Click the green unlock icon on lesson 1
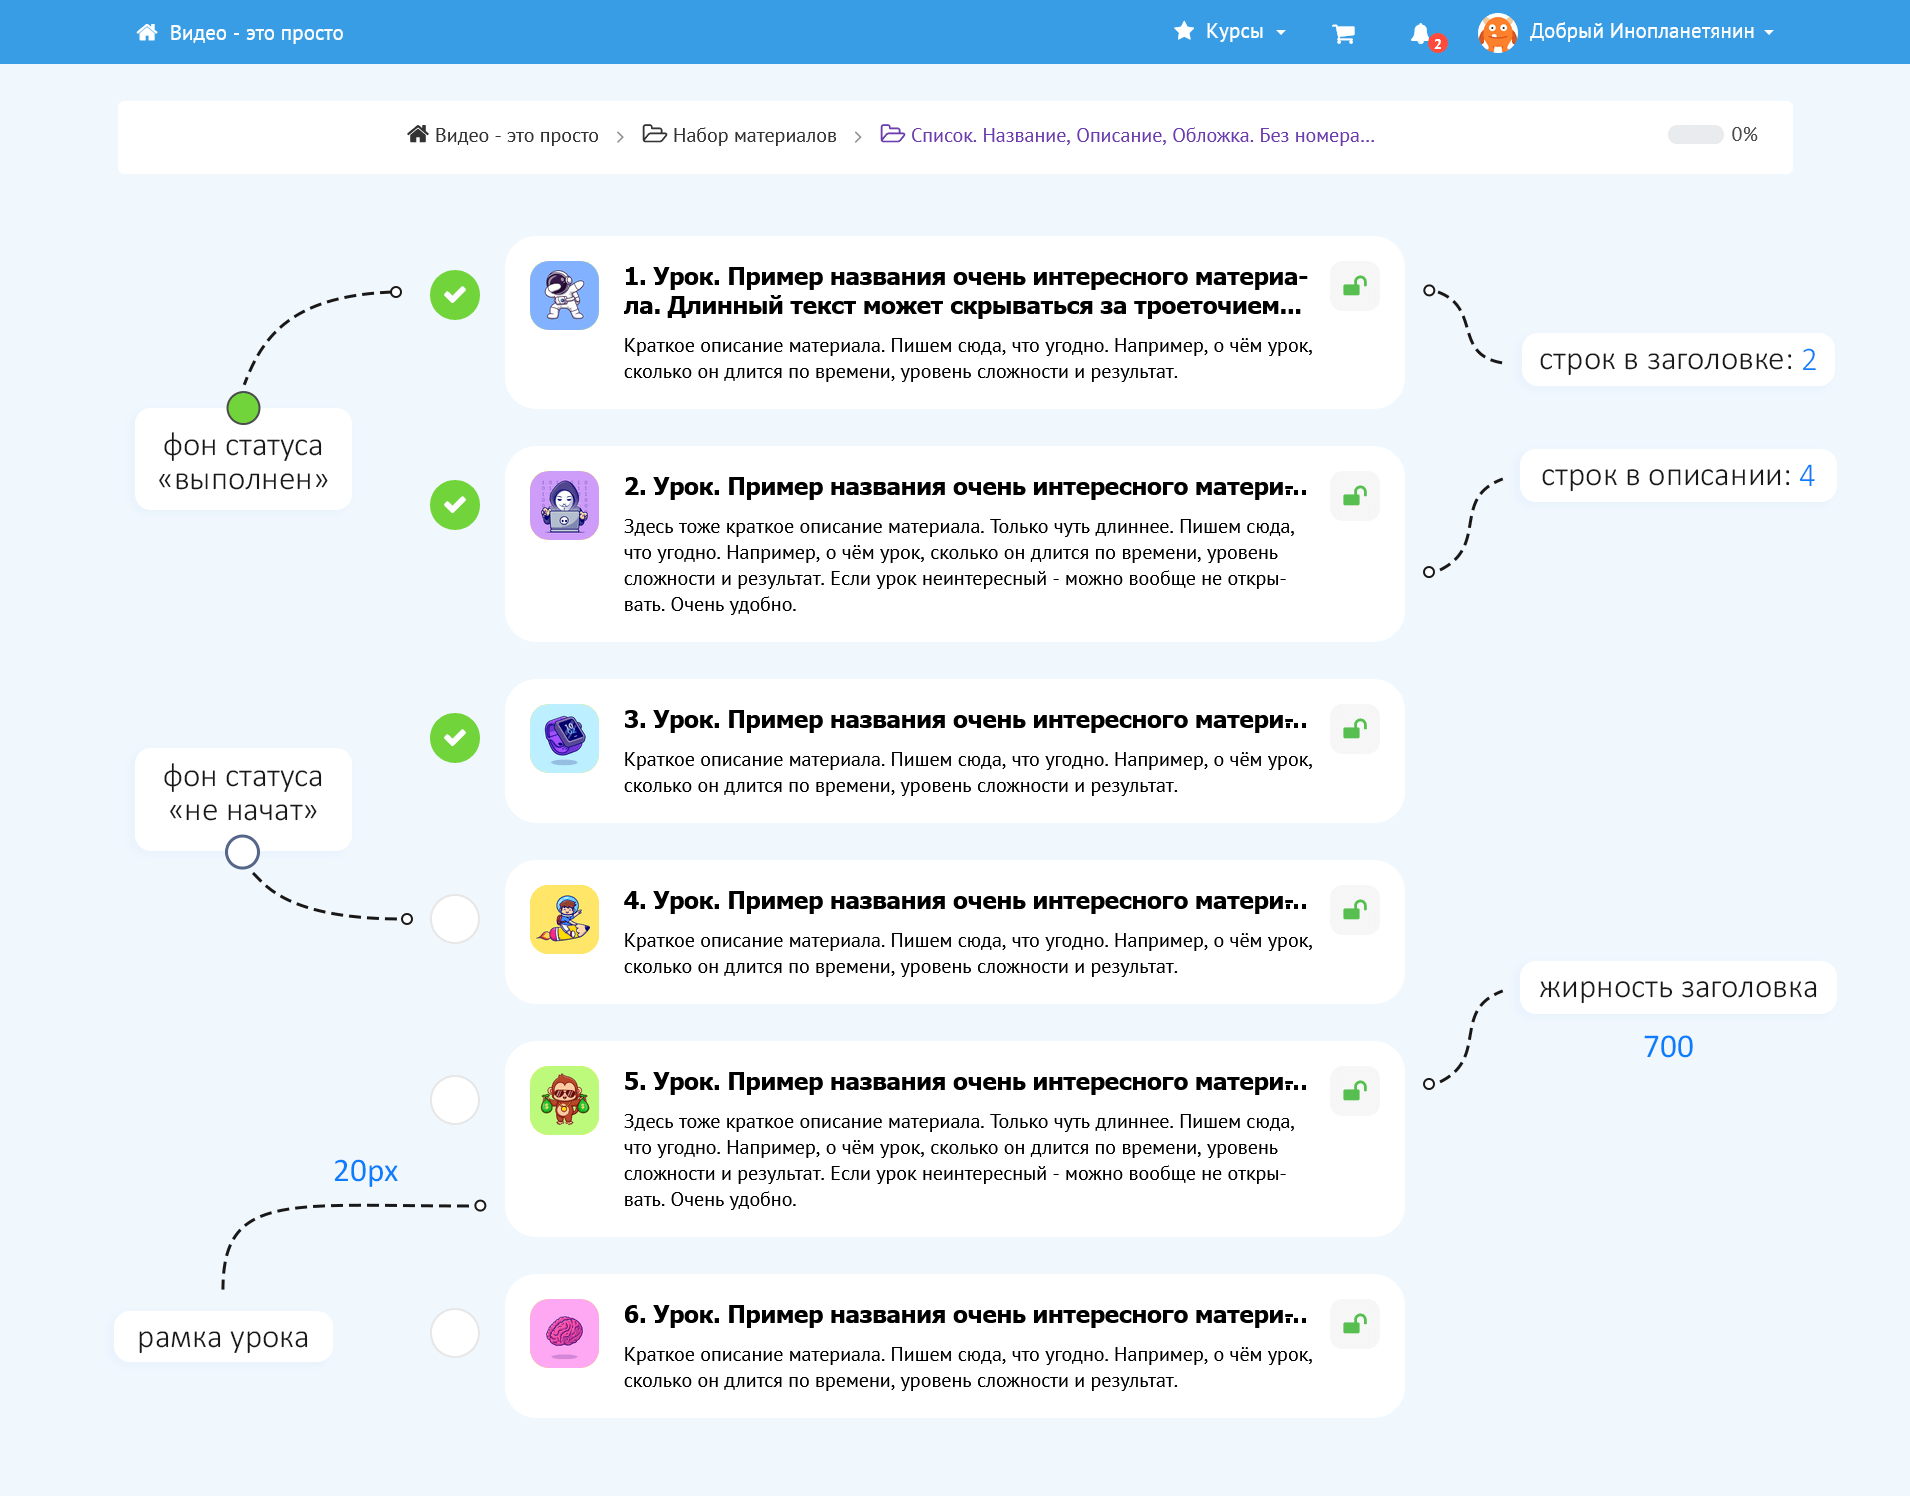Screen dimensions: 1910x1496 click(1354, 287)
